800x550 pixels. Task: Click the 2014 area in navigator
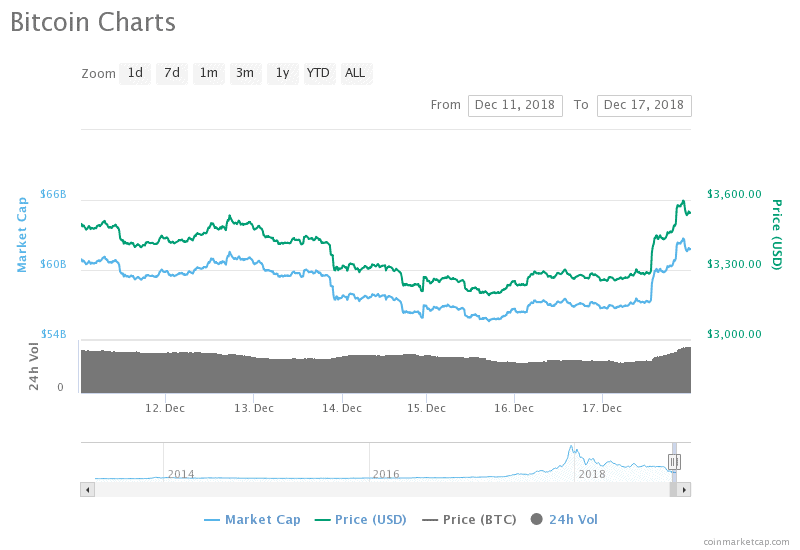(181, 474)
